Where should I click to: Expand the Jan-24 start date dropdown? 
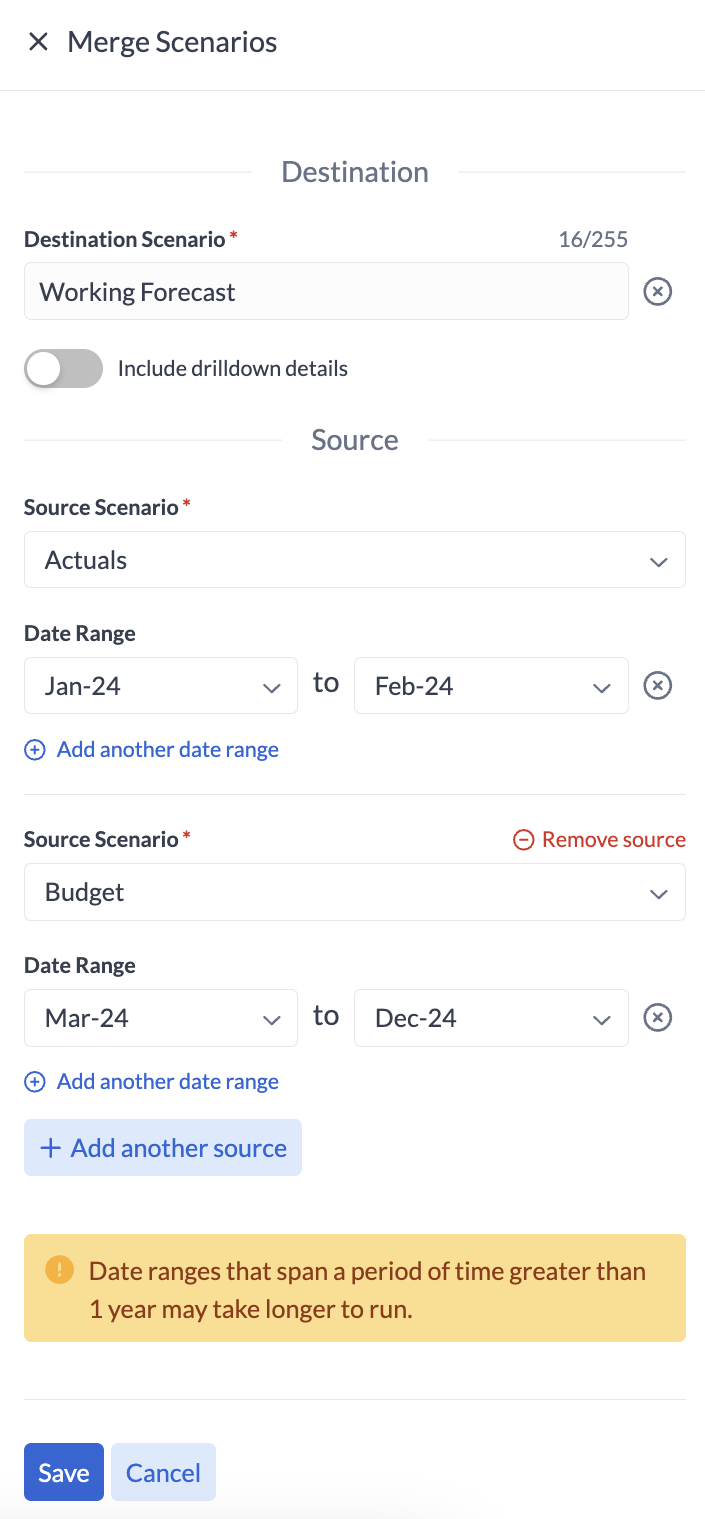click(161, 686)
